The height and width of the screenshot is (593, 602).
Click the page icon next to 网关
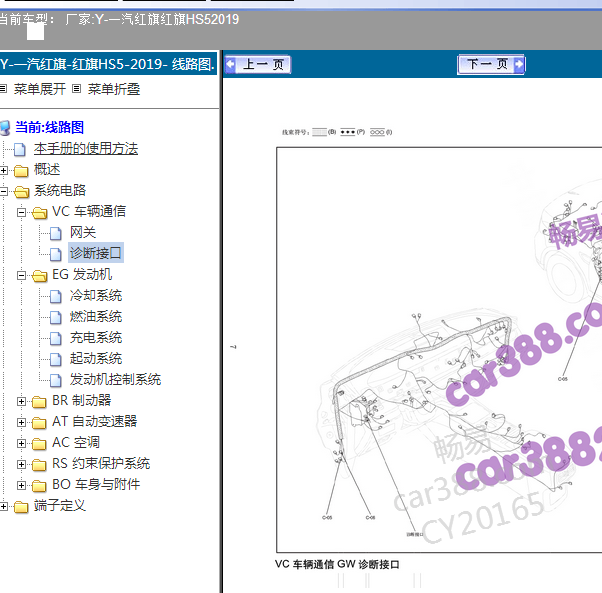pyautogui.click(x=56, y=233)
